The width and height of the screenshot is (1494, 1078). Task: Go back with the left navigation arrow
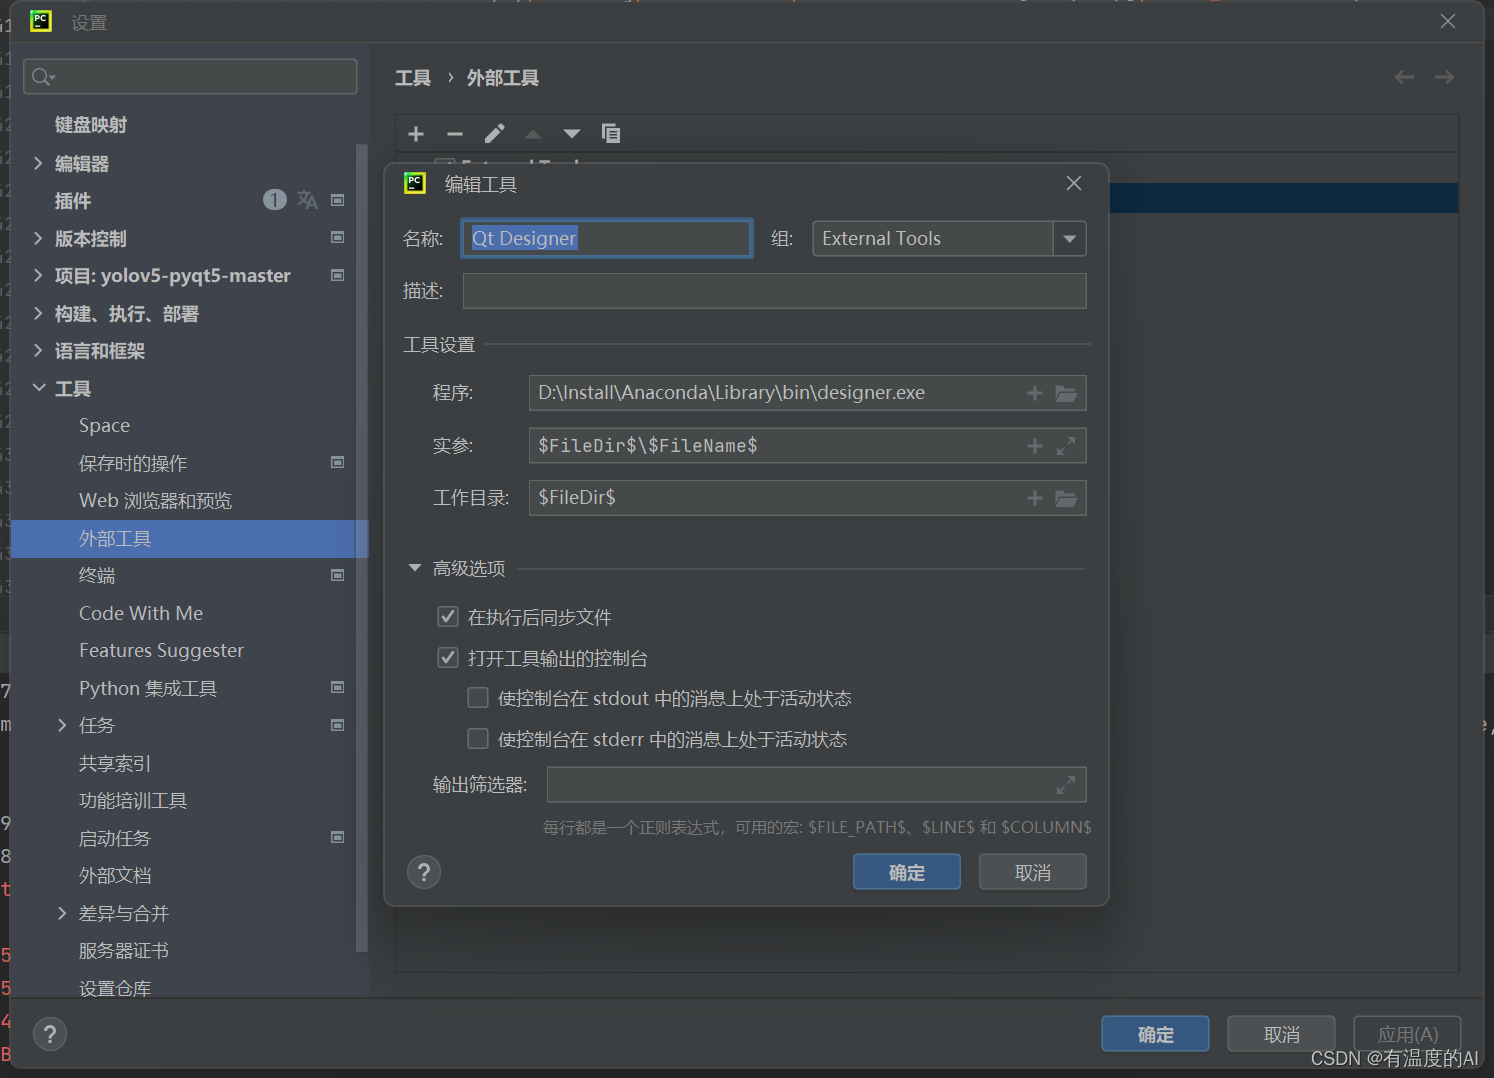[1404, 77]
